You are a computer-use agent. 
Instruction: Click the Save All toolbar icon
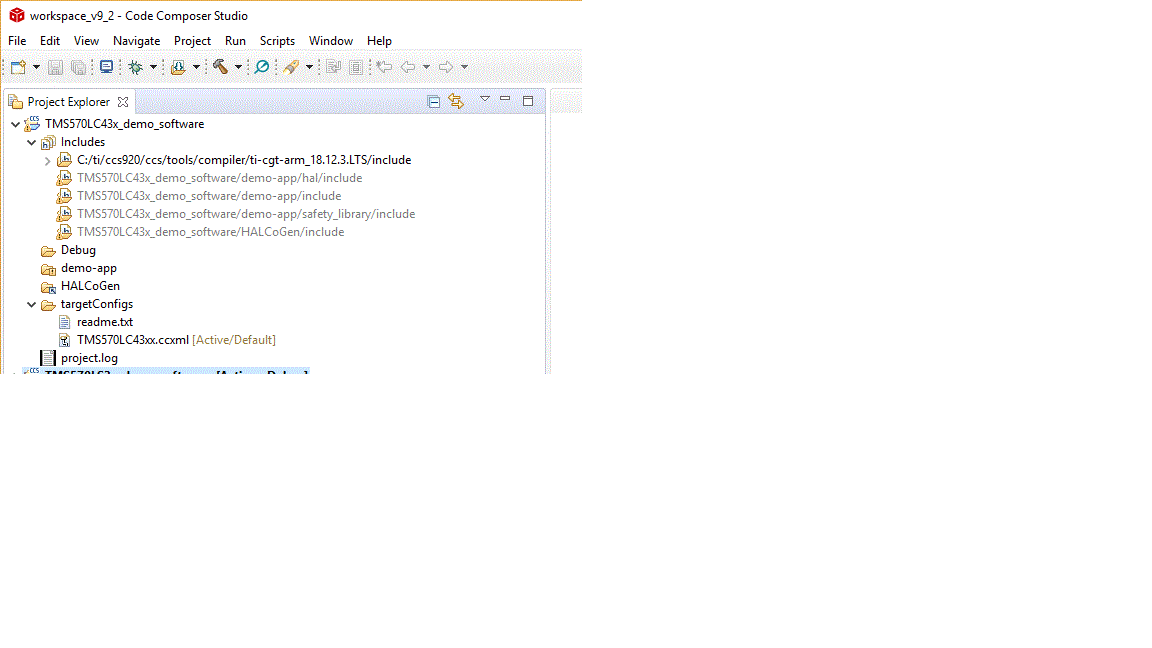78,68
